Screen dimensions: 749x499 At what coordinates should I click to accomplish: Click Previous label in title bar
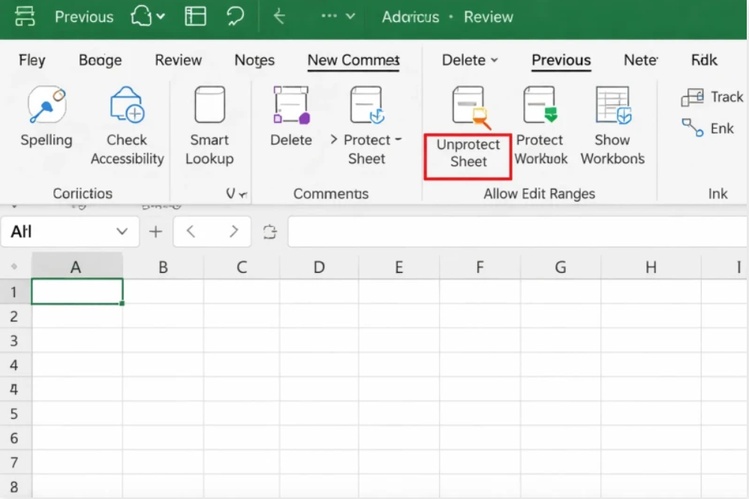[x=84, y=17]
